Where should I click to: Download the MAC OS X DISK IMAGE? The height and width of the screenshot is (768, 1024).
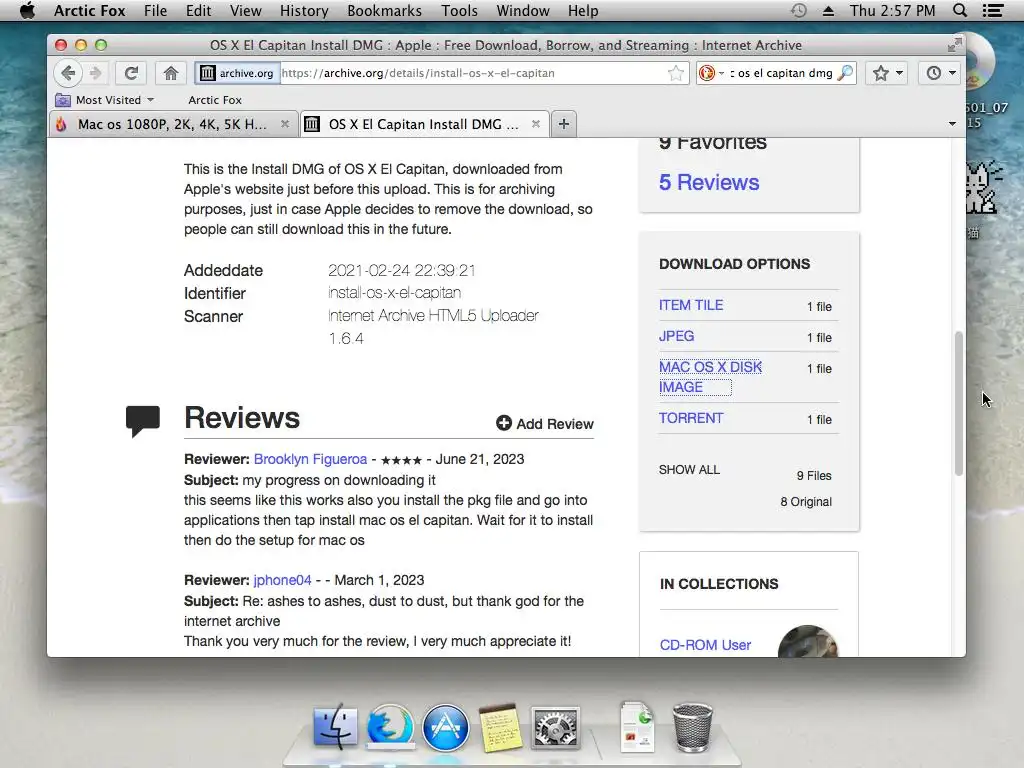[x=711, y=377]
